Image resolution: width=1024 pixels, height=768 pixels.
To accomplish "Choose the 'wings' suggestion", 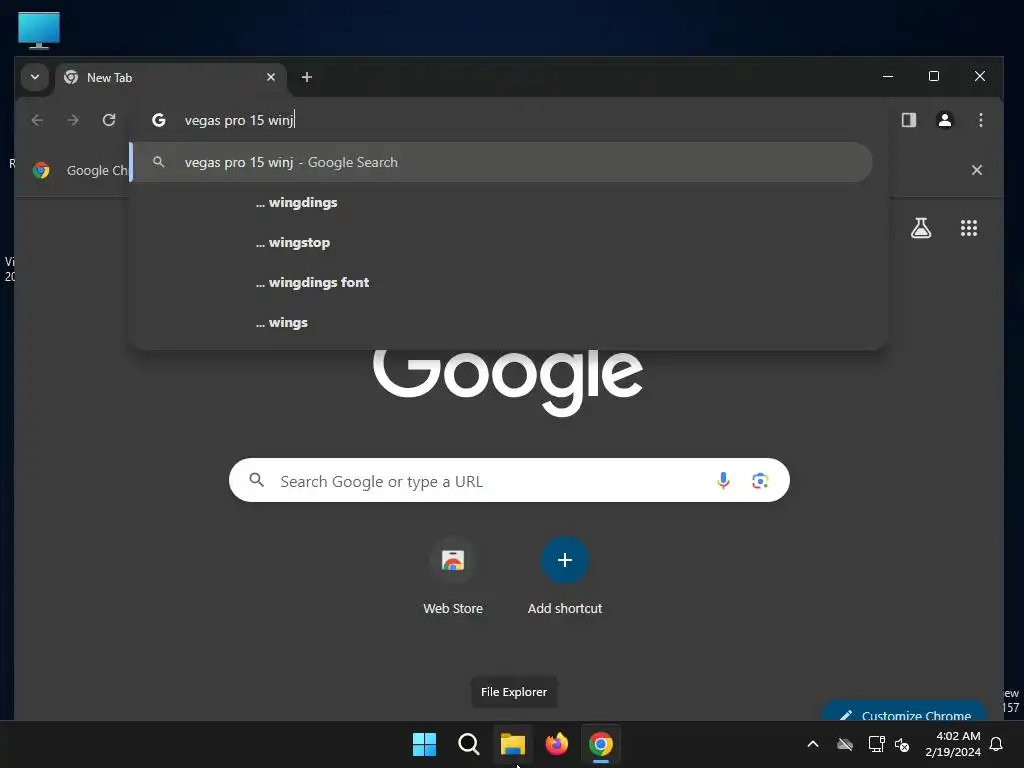I will (502, 323).
